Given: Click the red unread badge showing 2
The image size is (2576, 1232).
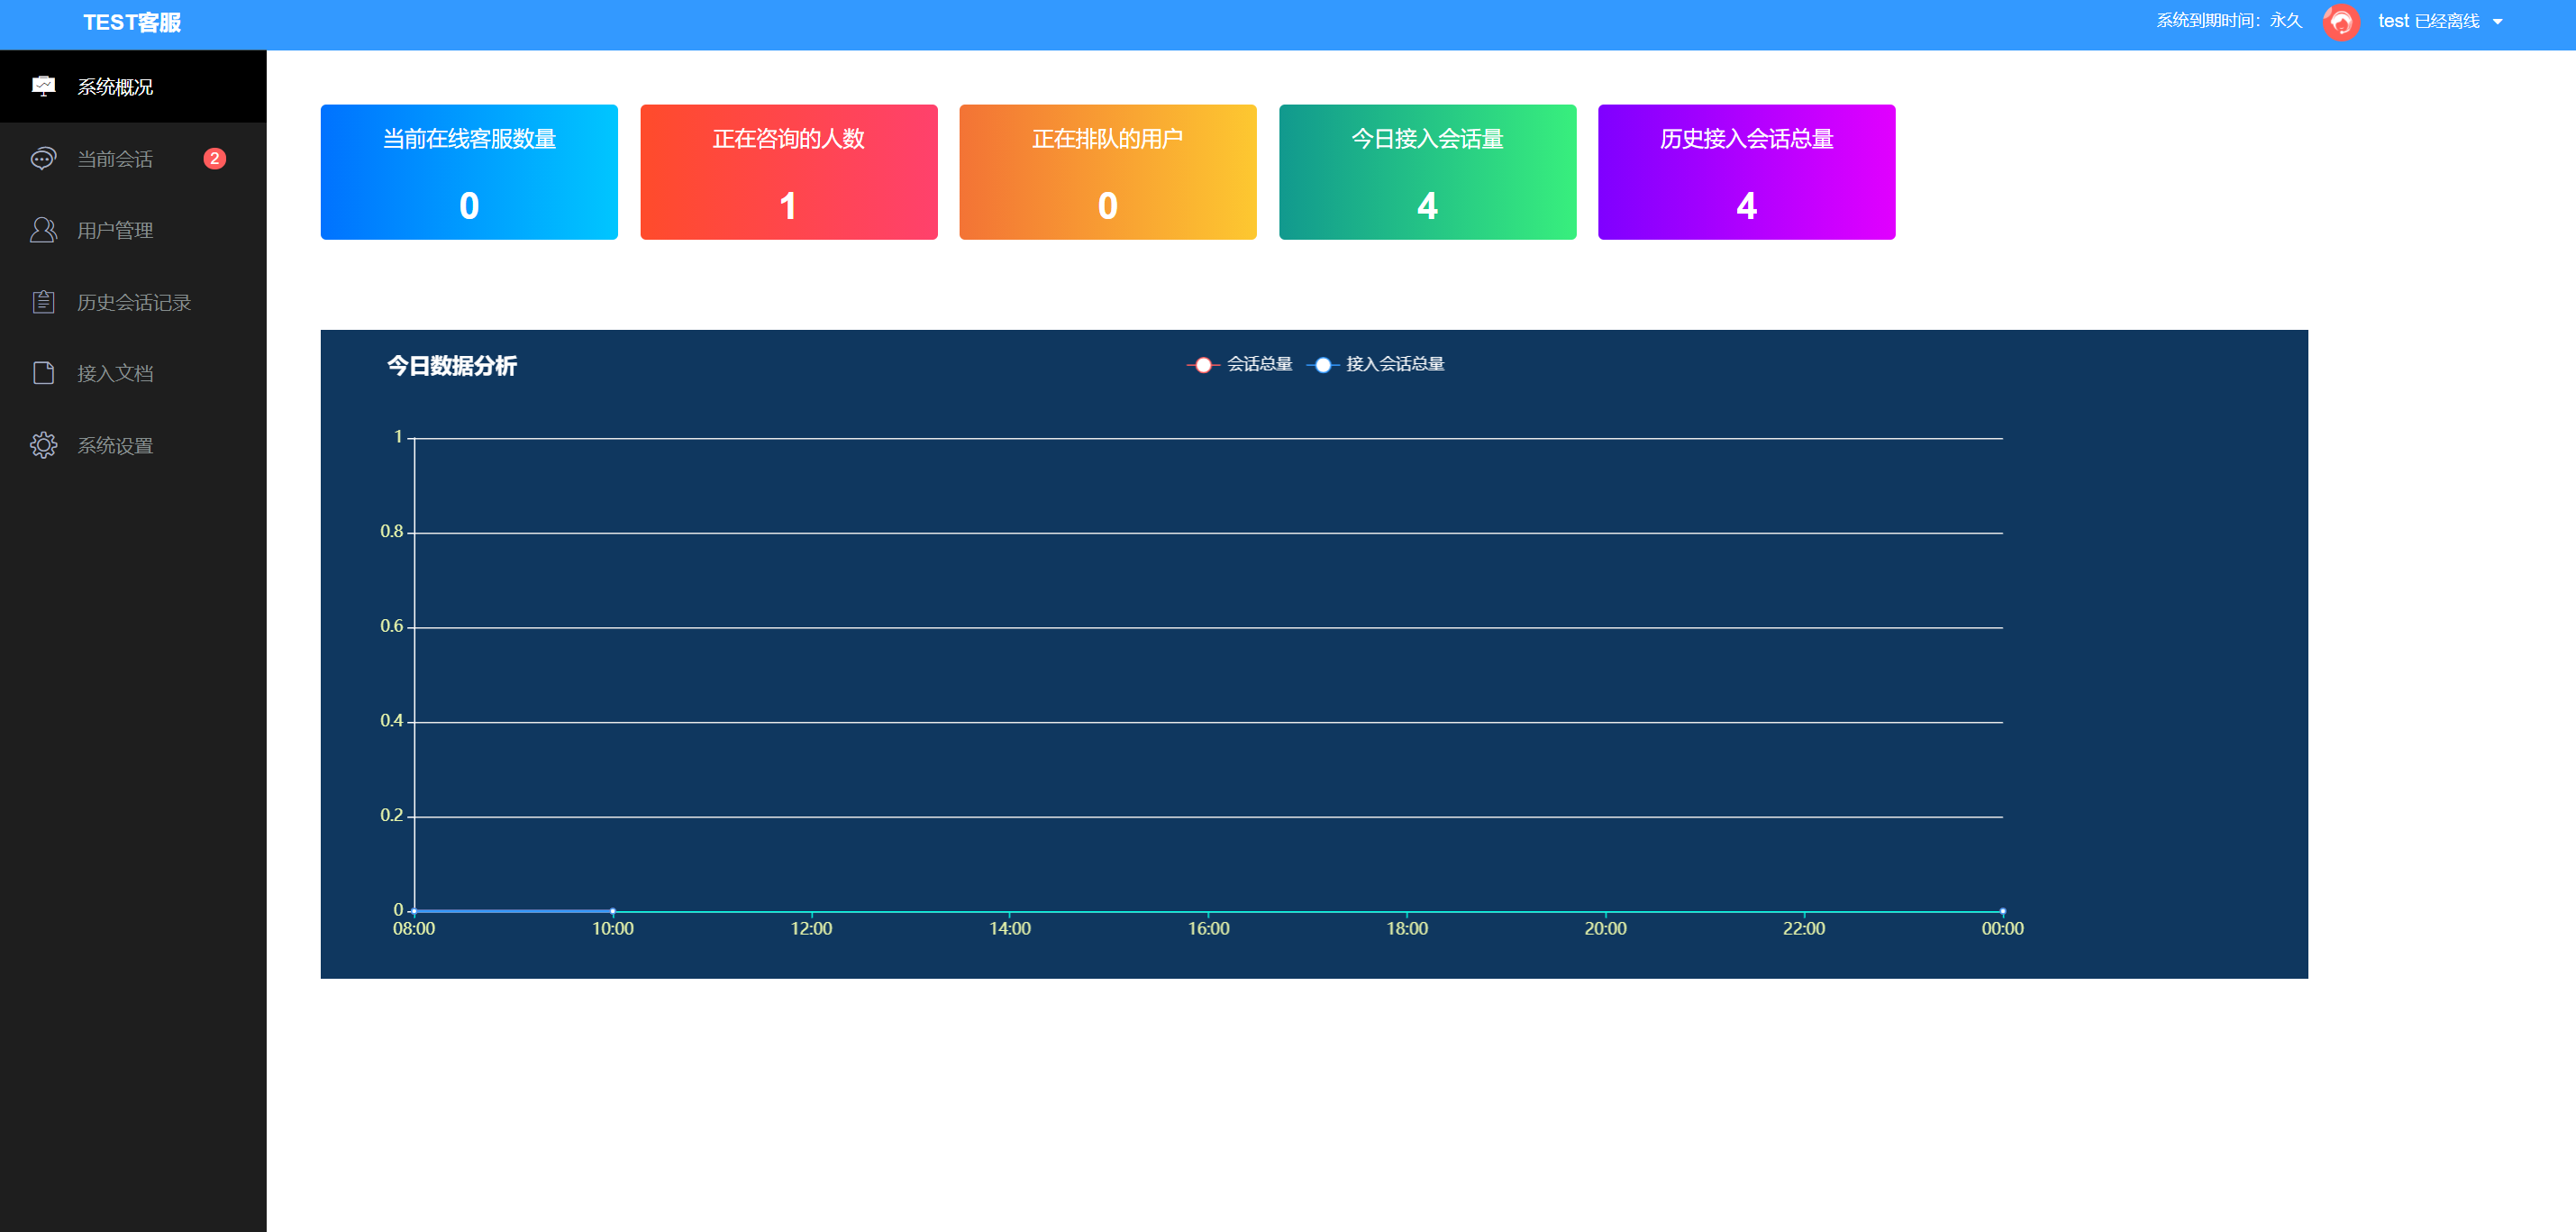Looking at the screenshot, I should pyautogui.click(x=214, y=158).
